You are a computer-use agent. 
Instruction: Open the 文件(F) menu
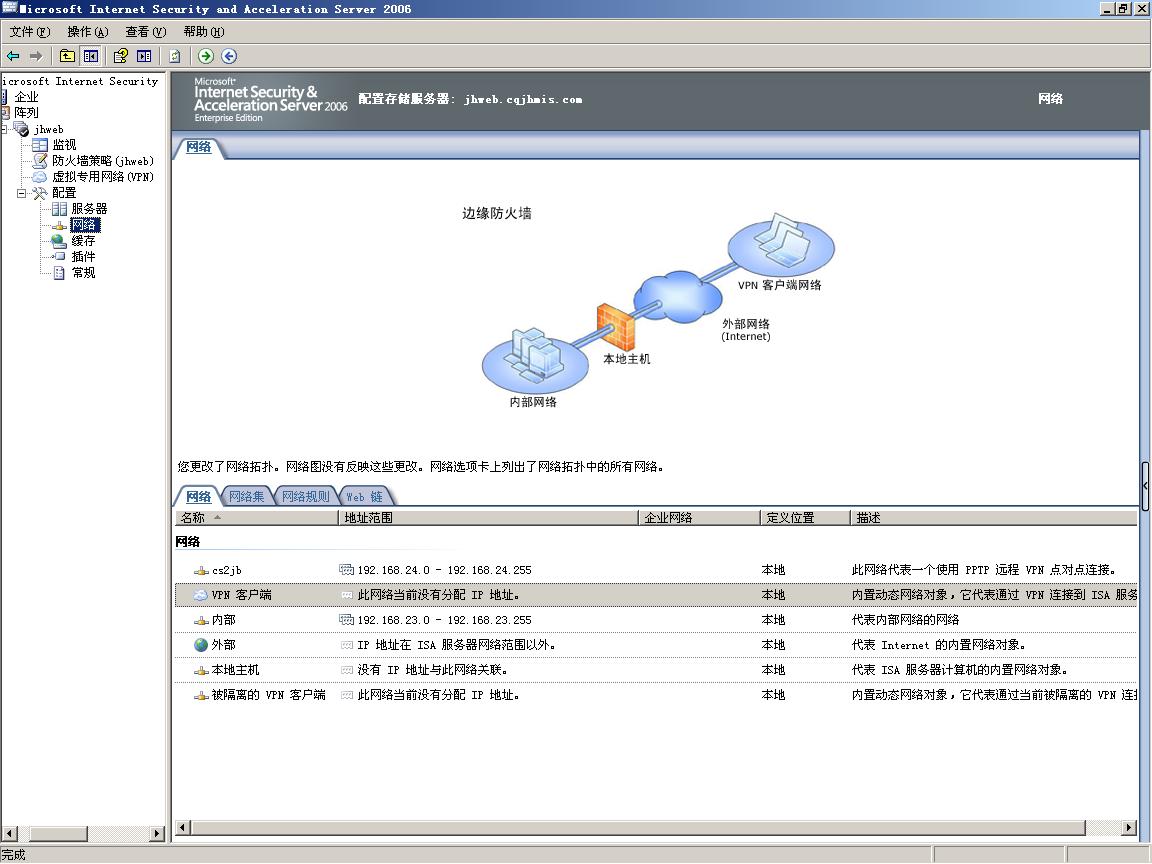click(x=30, y=32)
